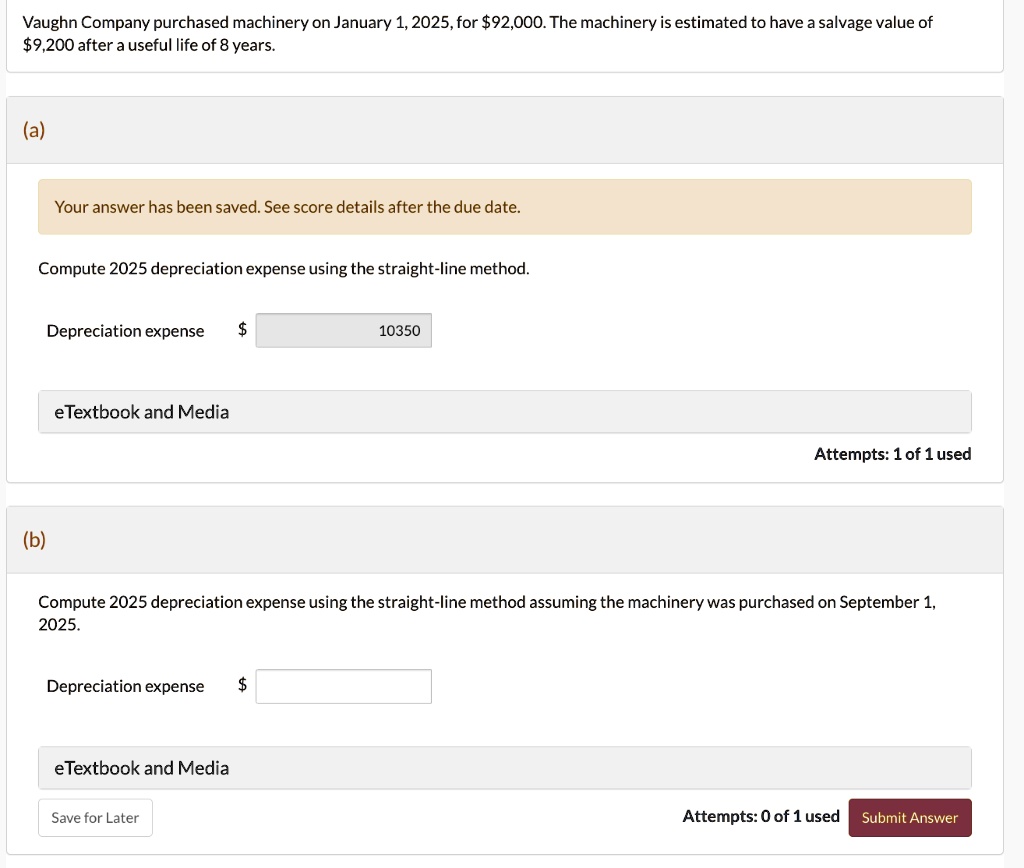
Task: Expand eTextbook and Media under part (a)
Action: coord(141,412)
